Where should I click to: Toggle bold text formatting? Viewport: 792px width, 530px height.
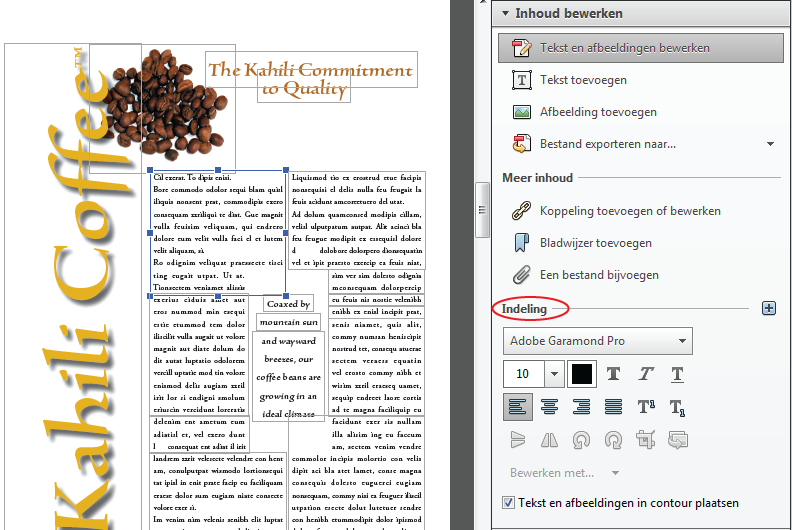pyautogui.click(x=614, y=374)
